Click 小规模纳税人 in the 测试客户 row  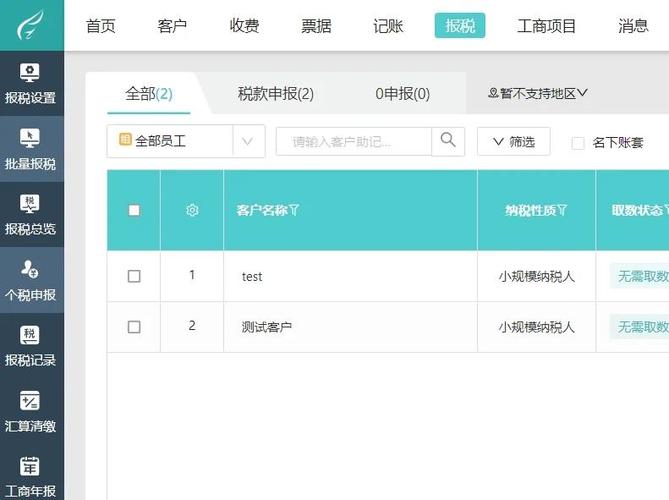pyautogui.click(x=537, y=327)
